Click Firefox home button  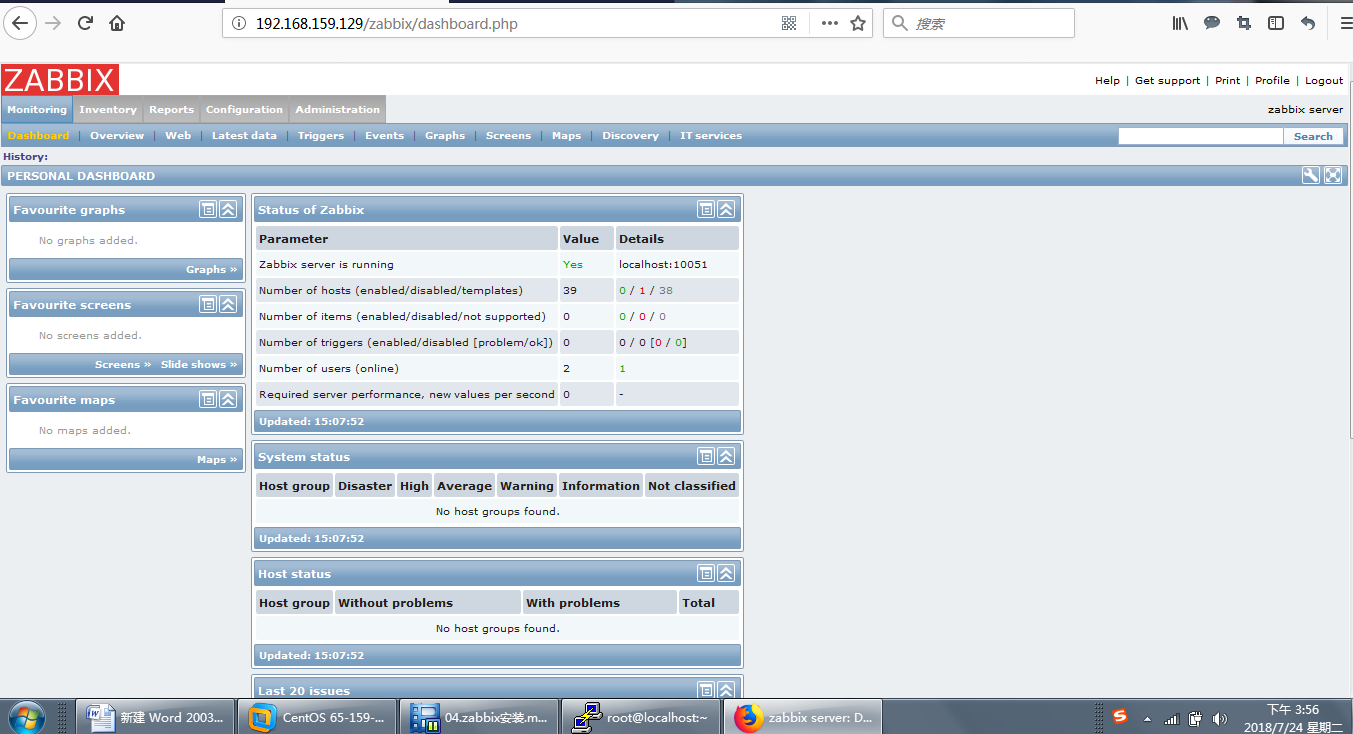click(117, 23)
